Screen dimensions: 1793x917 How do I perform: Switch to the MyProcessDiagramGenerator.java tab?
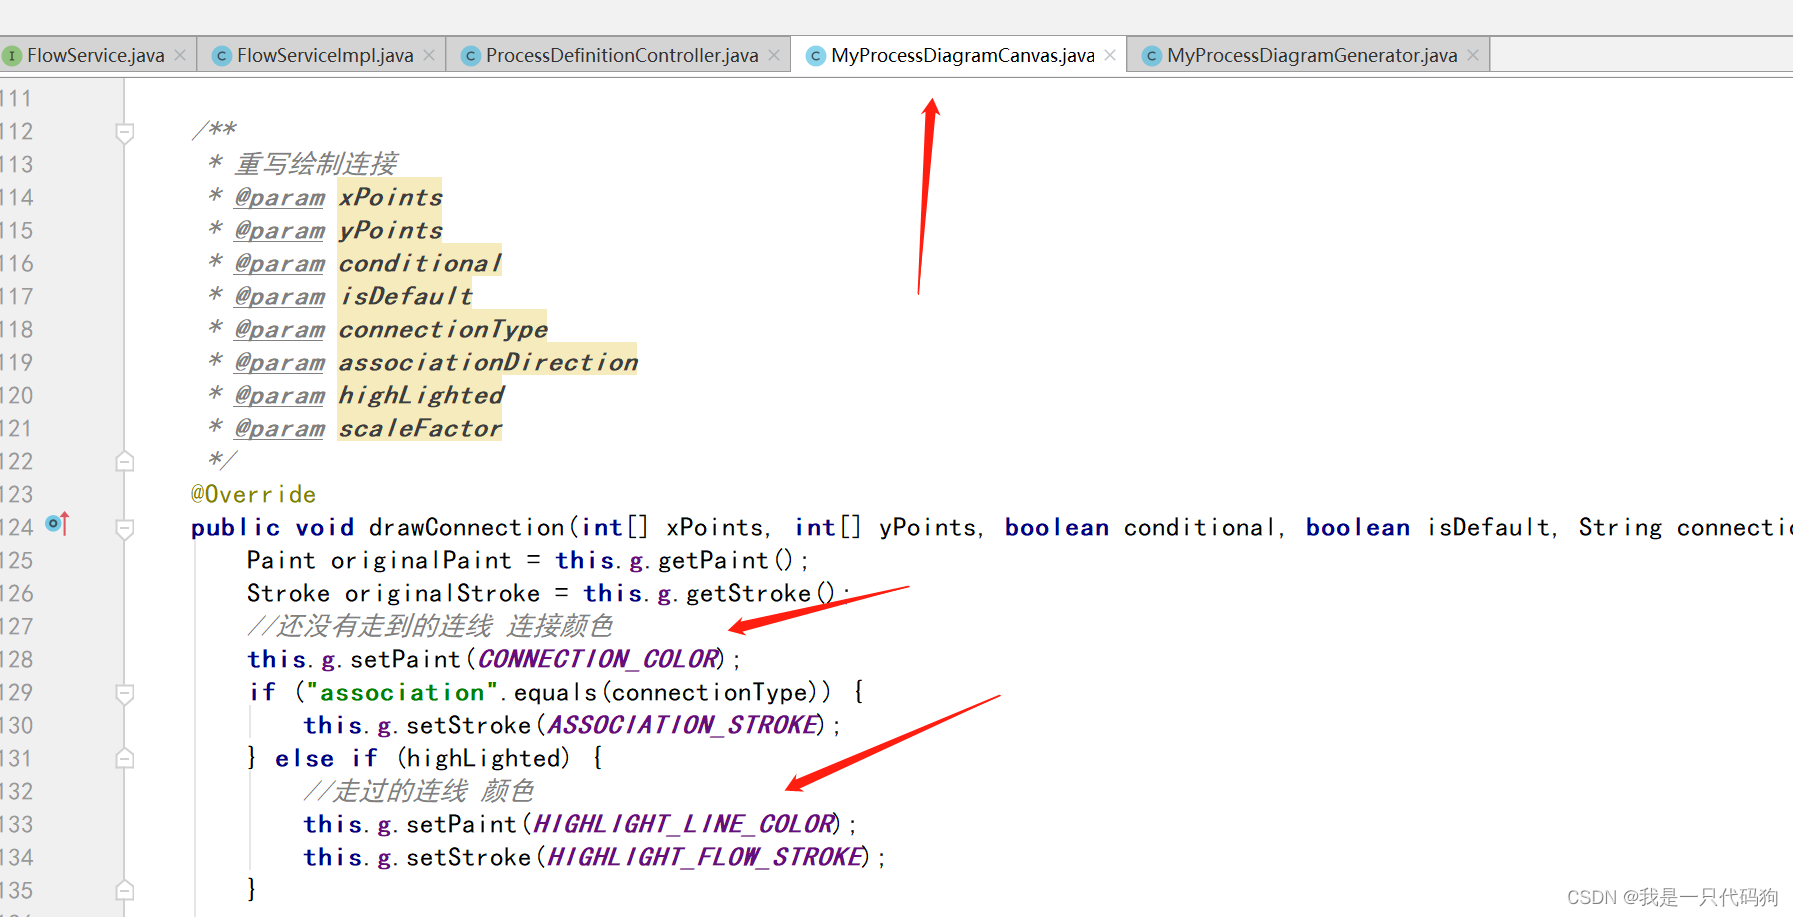click(x=1300, y=55)
